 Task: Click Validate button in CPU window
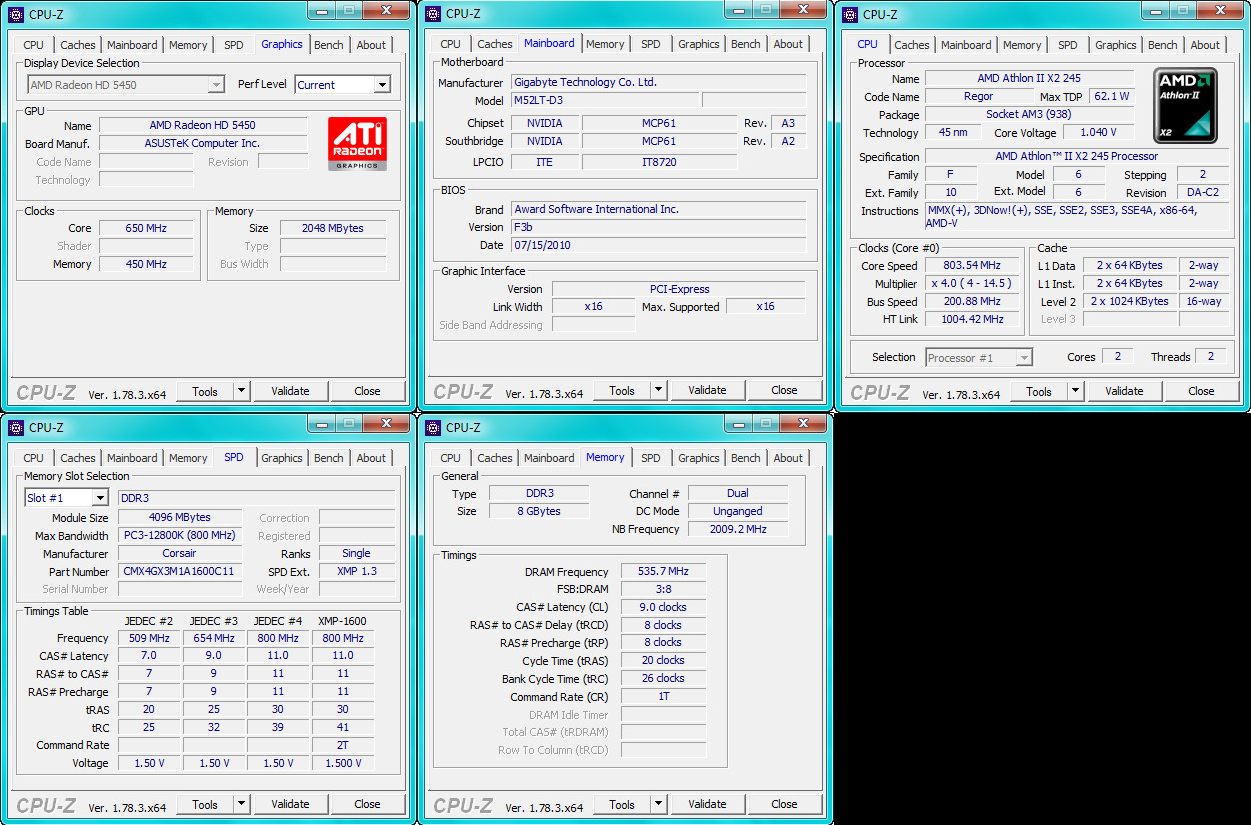tap(1124, 391)
